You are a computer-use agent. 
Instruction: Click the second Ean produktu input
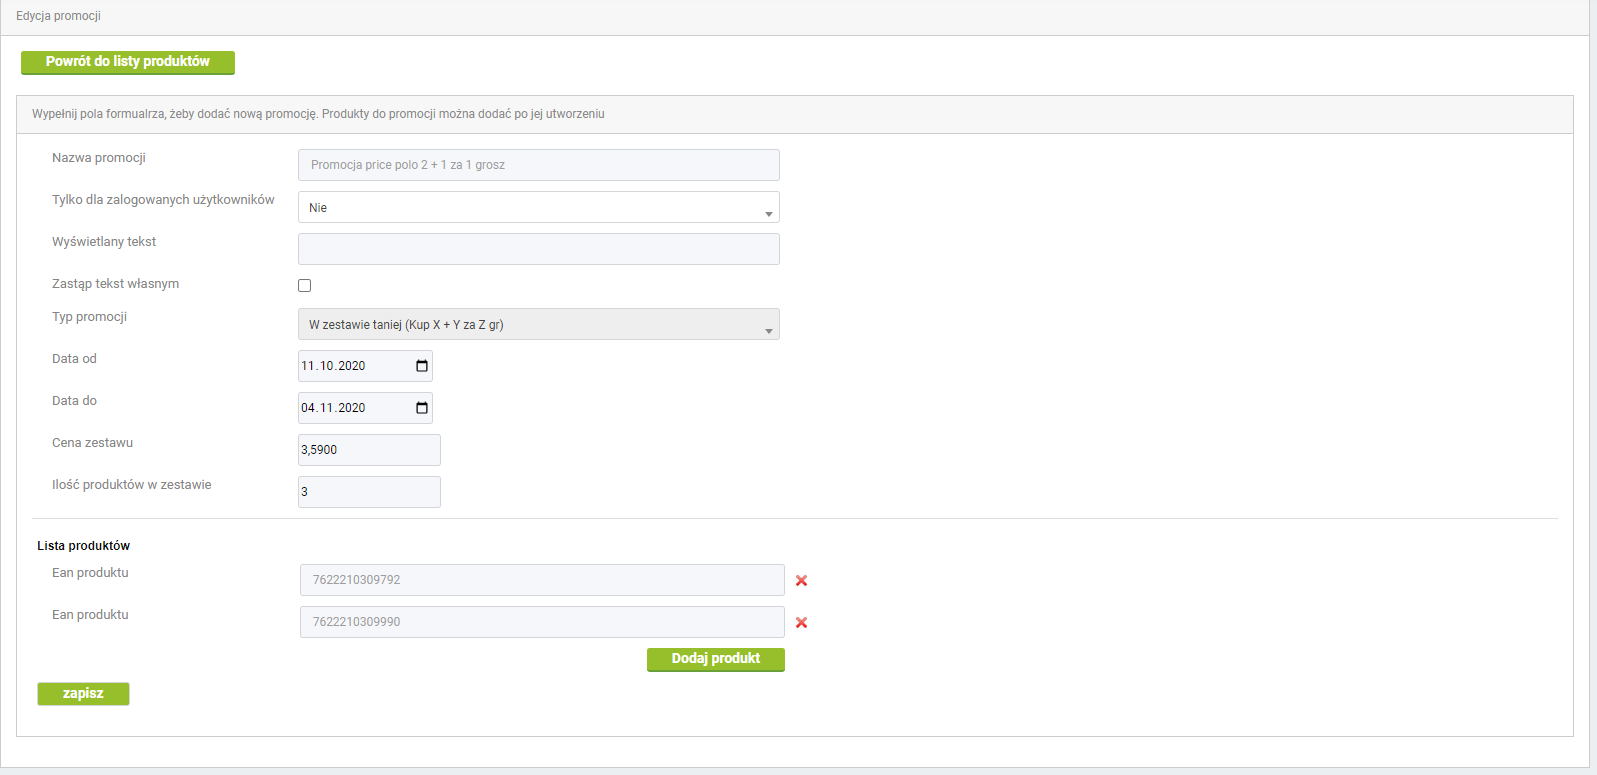(x=541, y=622)
